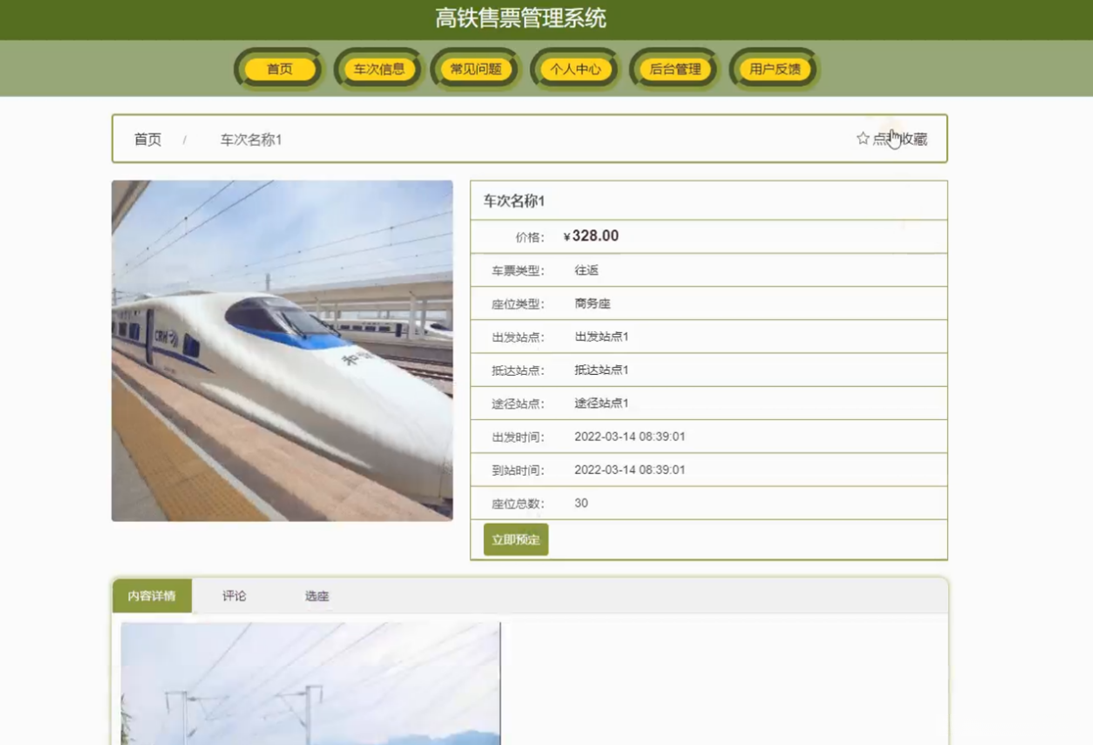Click 首页 in the breadcrumb
The width and height of the screenshot is (1093, 745).
148,139
